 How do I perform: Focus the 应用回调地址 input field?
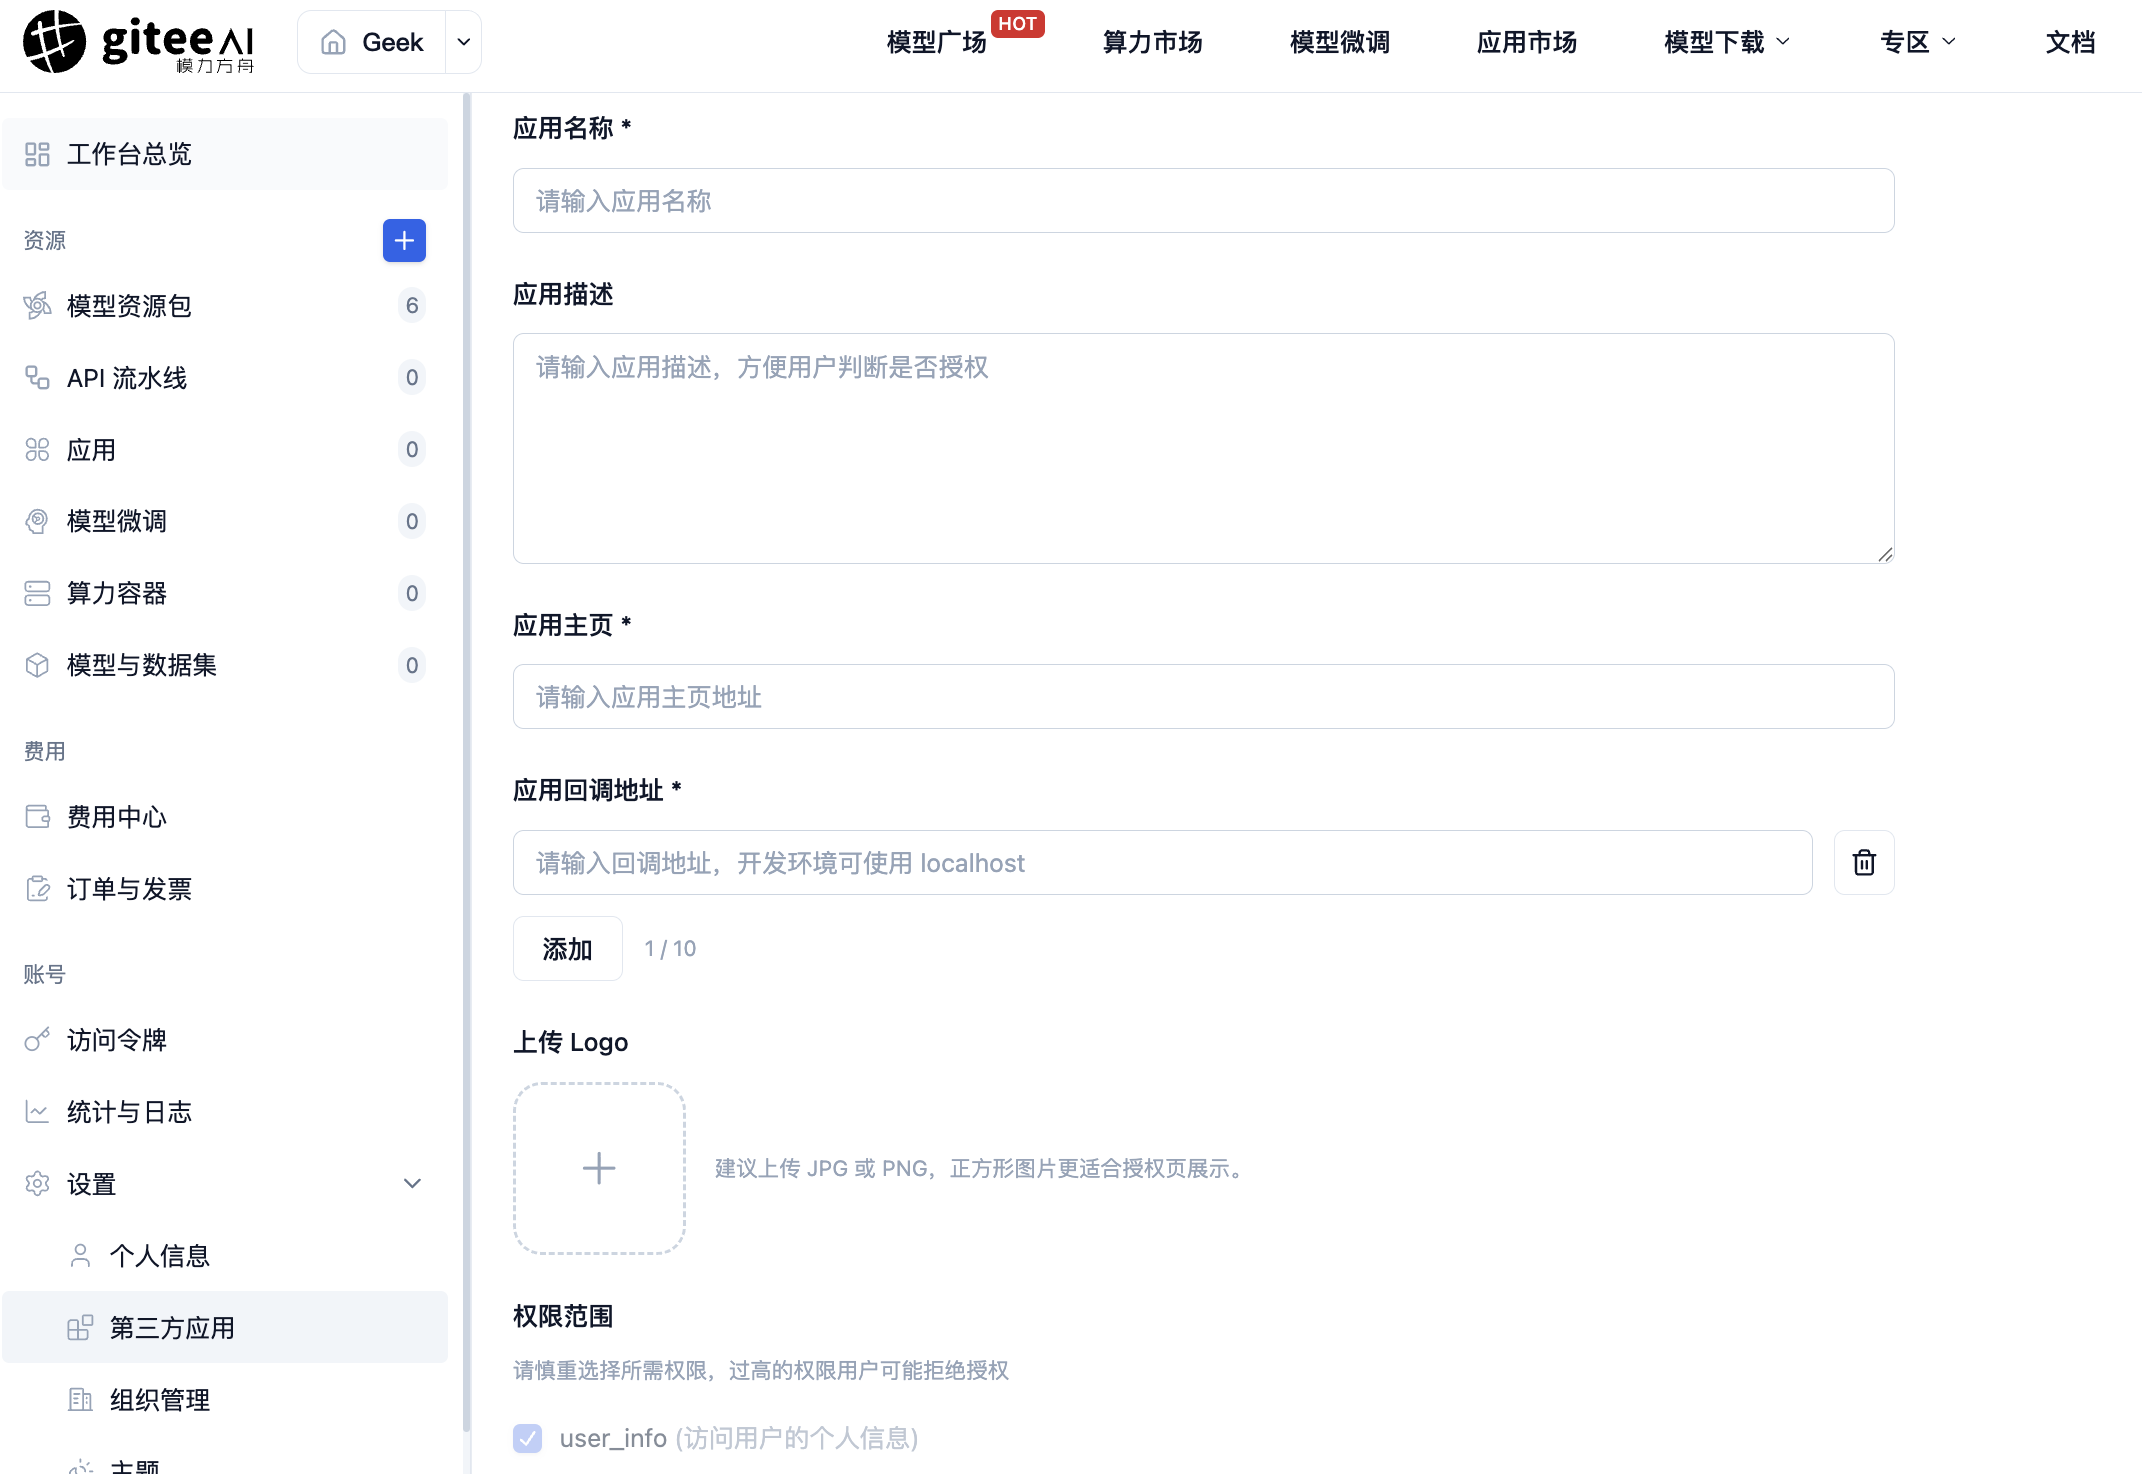[x=1162, y=863]
